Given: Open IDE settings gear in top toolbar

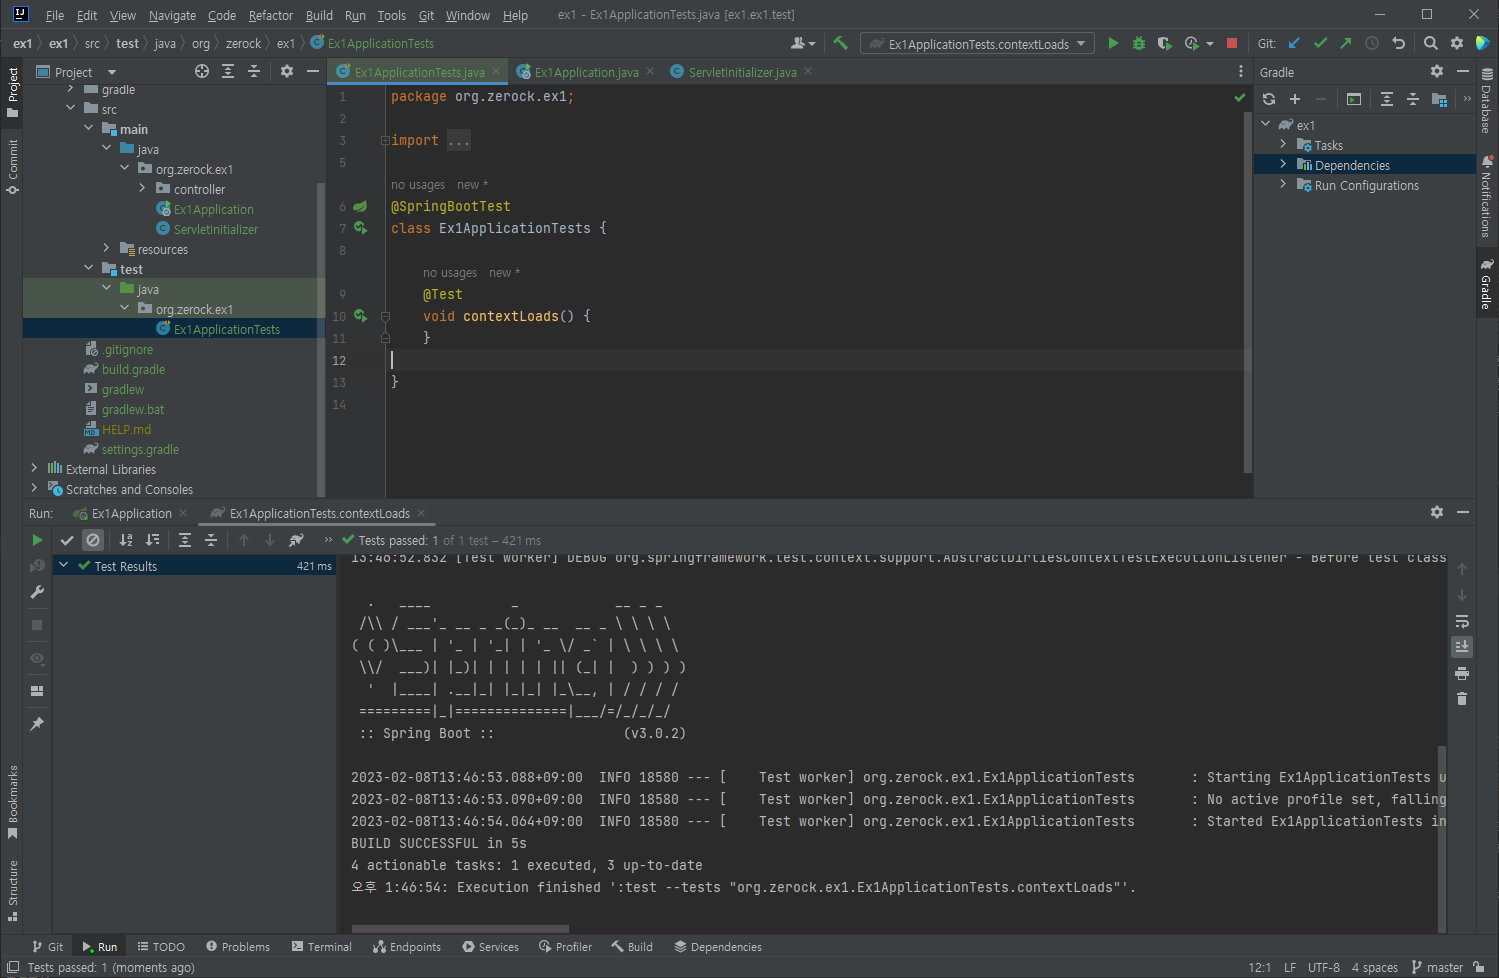Looking at the screenshot, I should [x=1457, y=43].
